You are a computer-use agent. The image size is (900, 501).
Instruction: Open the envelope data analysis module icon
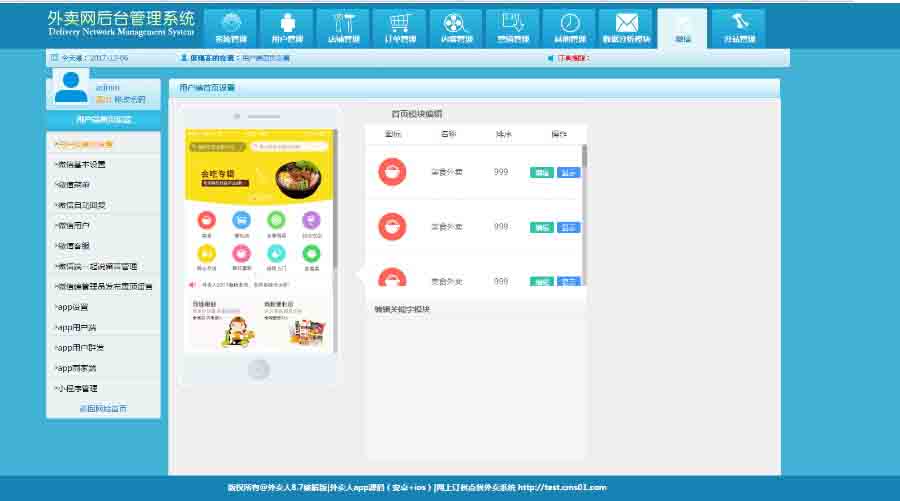tap(626, 28)
